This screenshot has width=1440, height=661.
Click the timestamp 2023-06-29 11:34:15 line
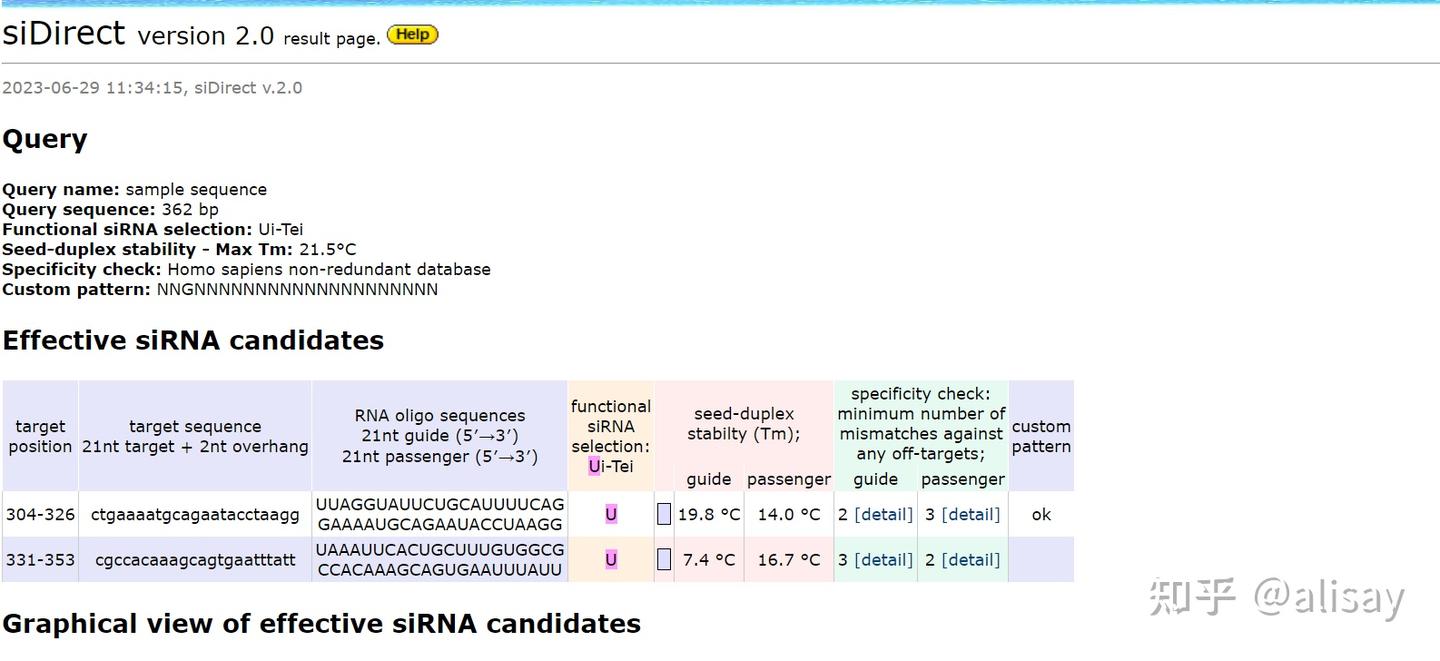(x=152, y=88)
